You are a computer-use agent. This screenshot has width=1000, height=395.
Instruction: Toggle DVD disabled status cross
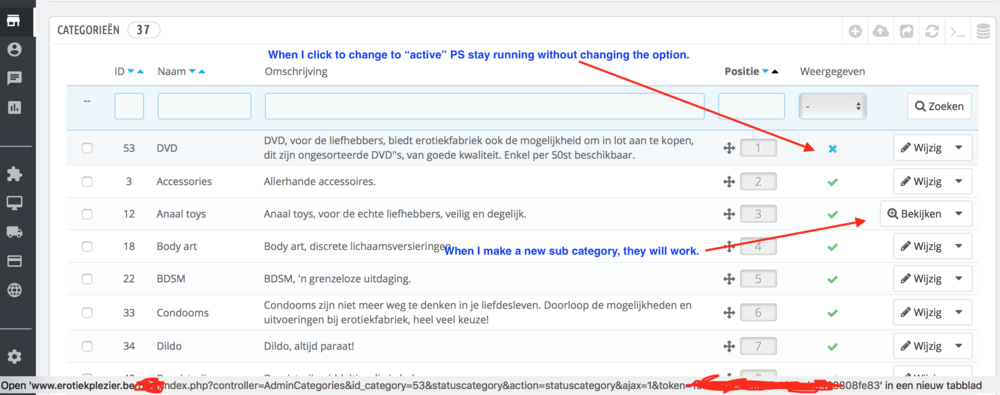832,149
